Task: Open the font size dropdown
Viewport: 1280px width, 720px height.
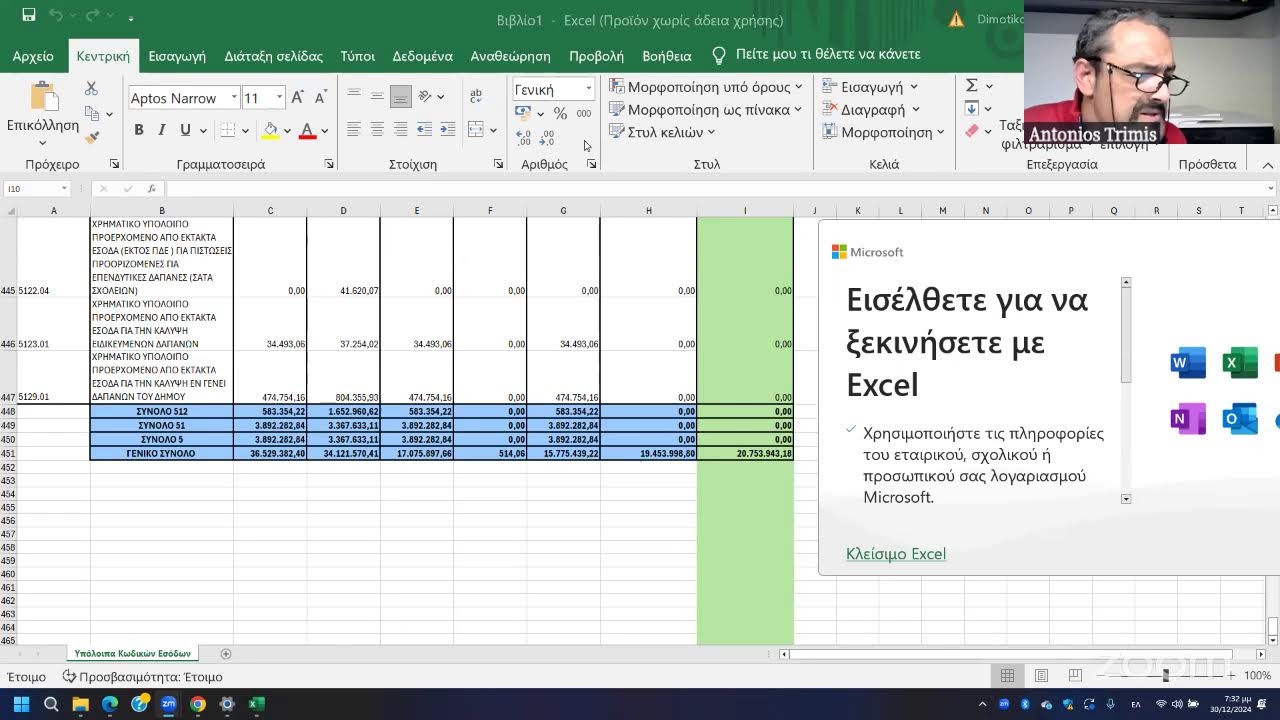Action: coord(279,98)
